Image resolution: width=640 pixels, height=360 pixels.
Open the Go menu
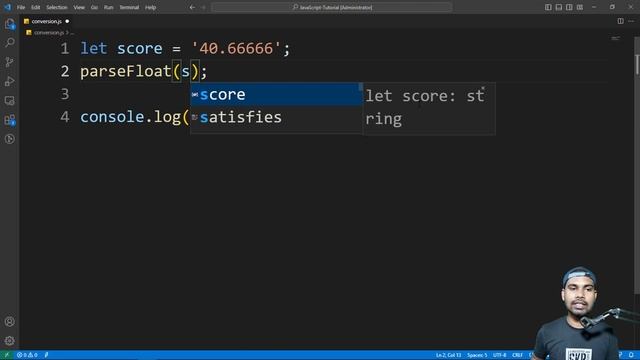coord(94,7)
